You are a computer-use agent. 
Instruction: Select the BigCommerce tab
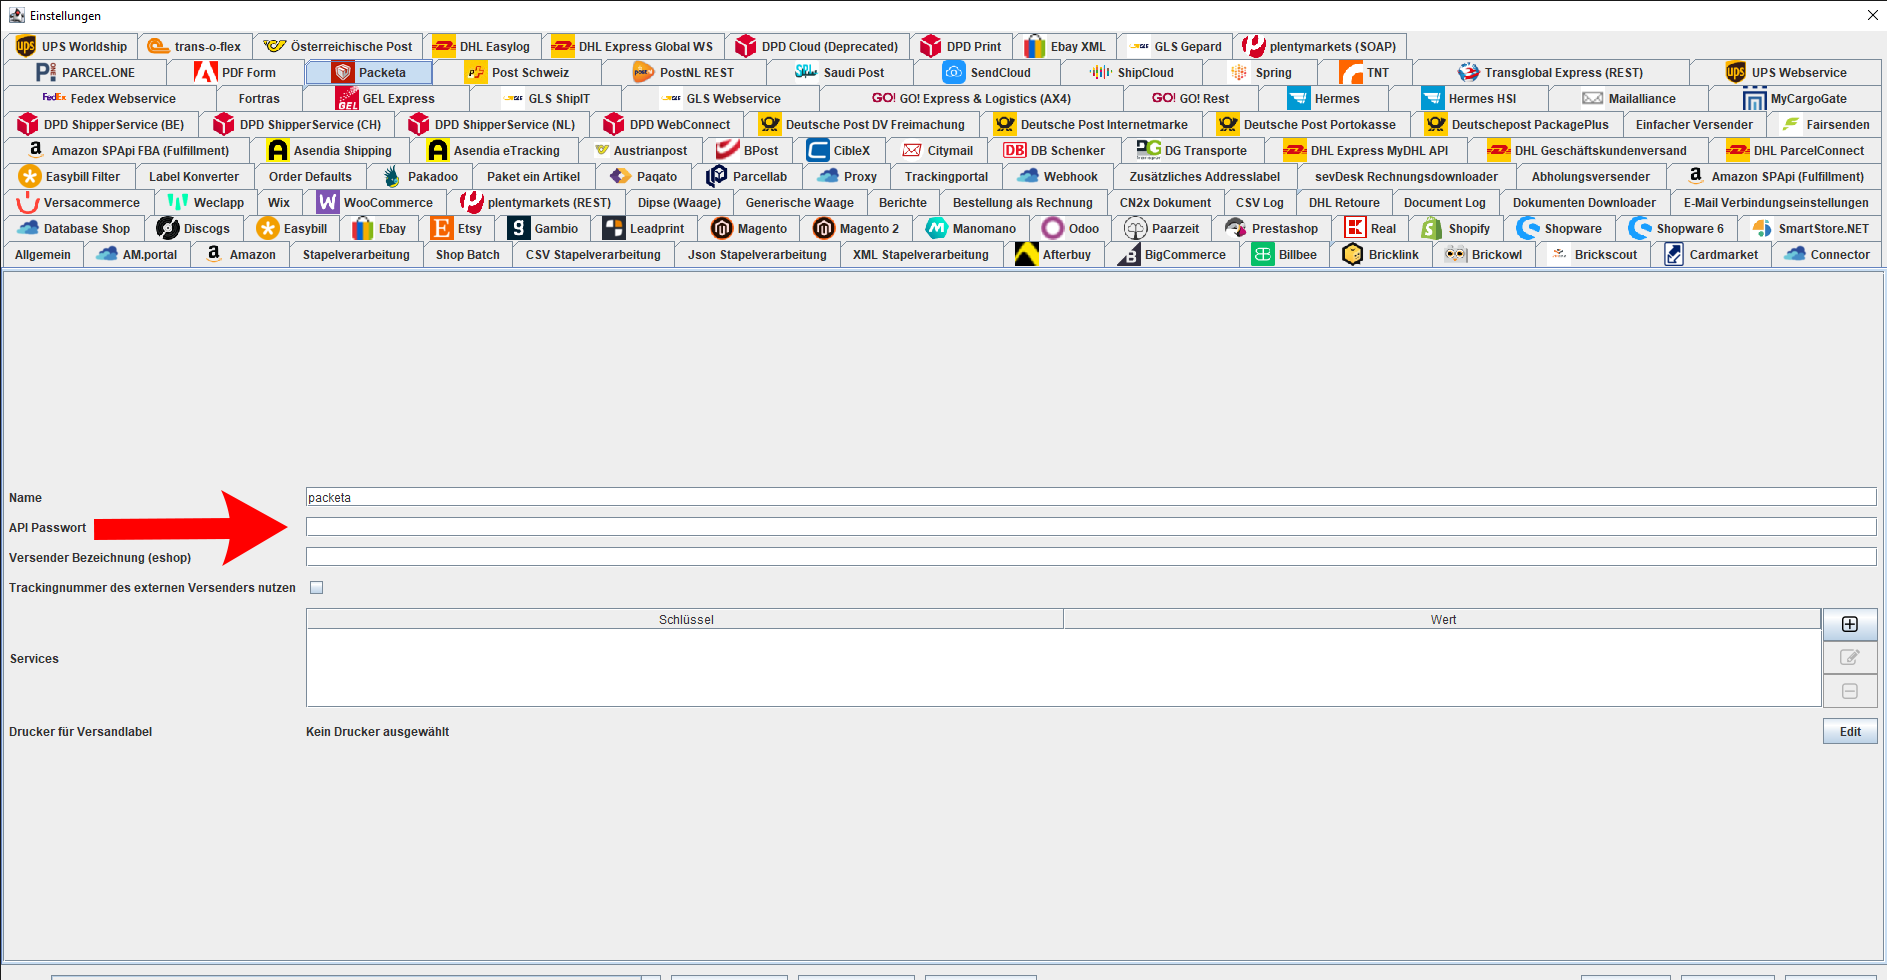[1172, 254]
